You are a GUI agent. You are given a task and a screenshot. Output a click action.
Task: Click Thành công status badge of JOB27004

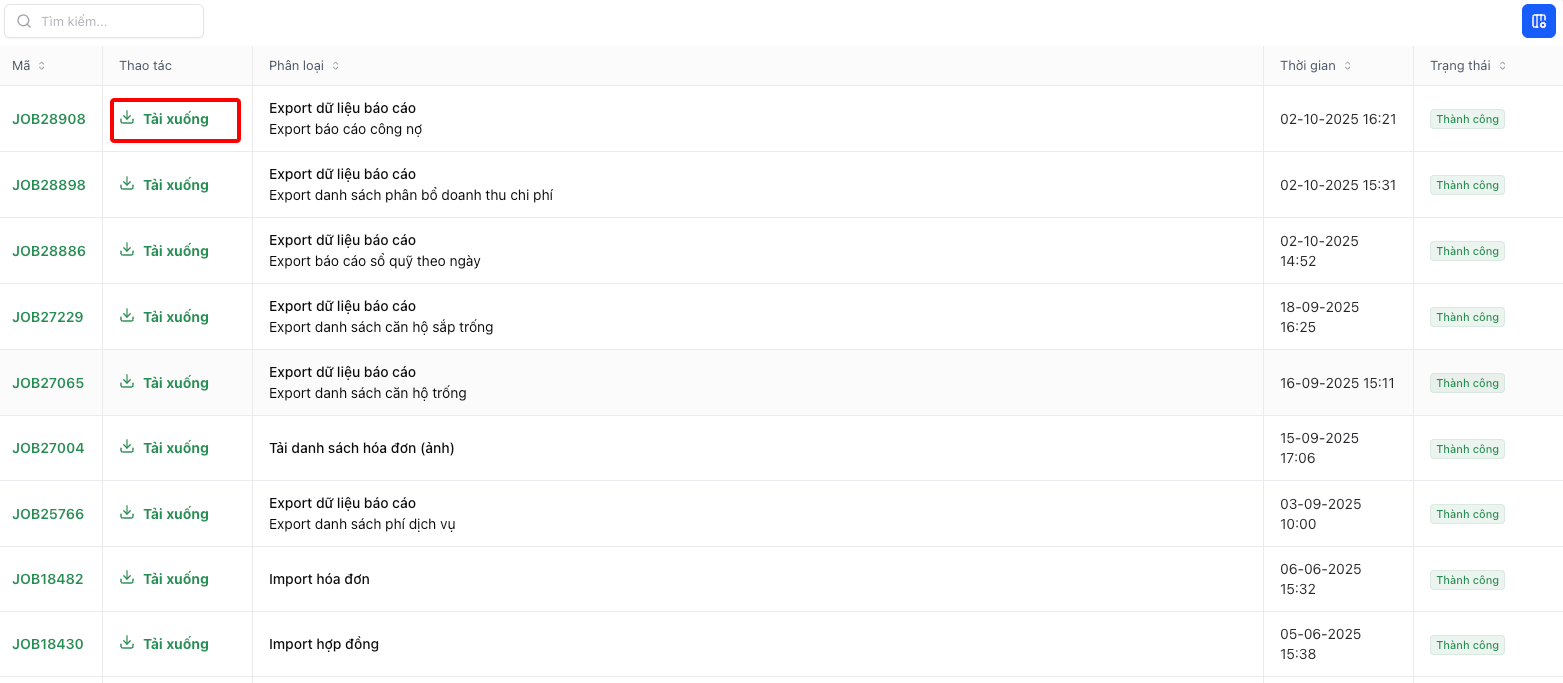pyautogui.click(x=1467, y=449)
